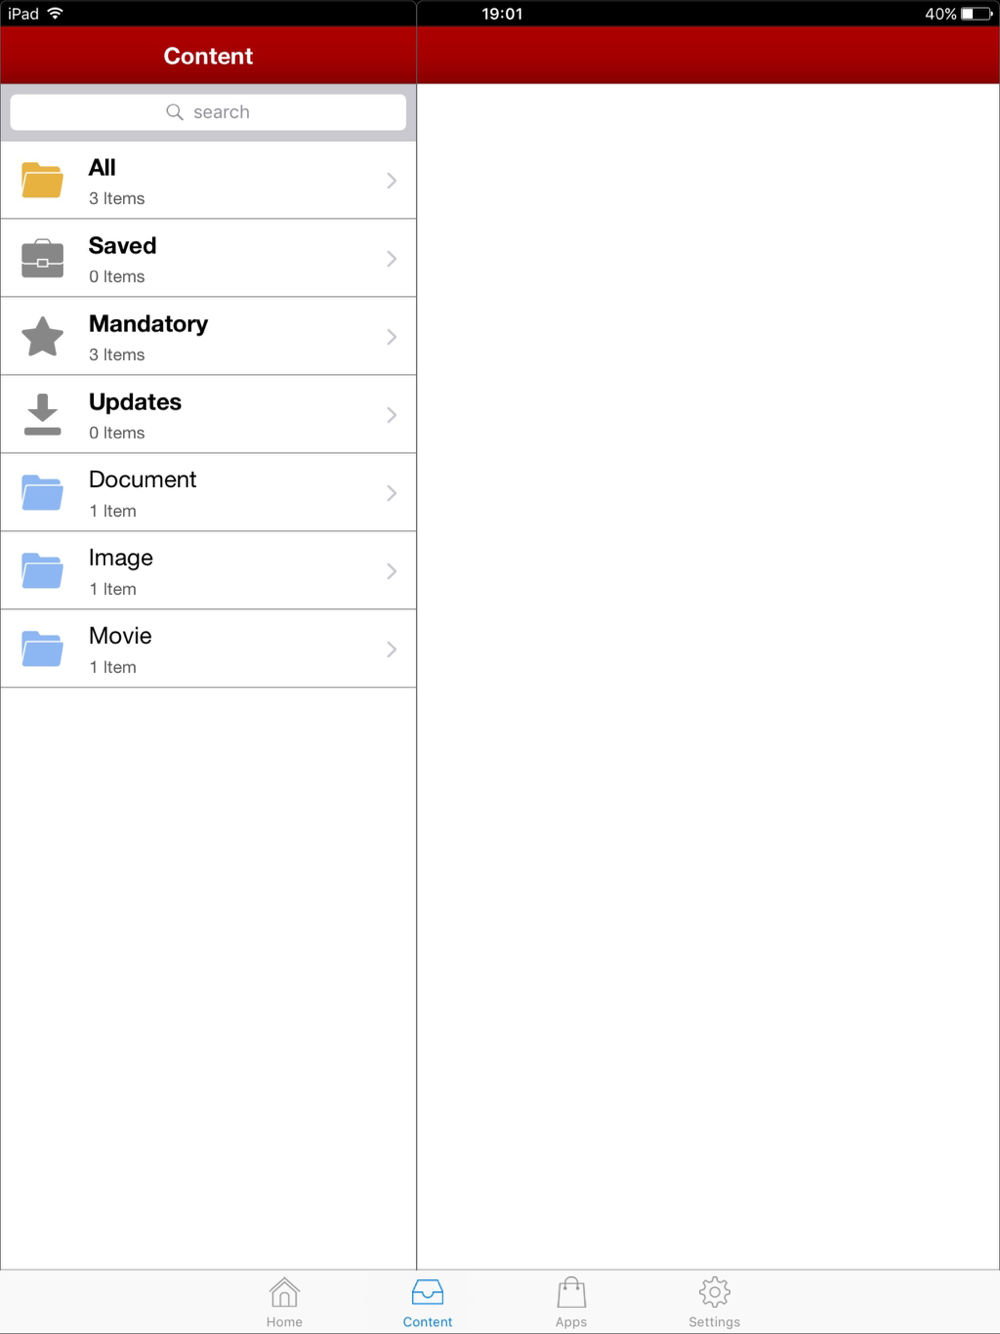Tap the search magnifier icon

pos(175,112)
